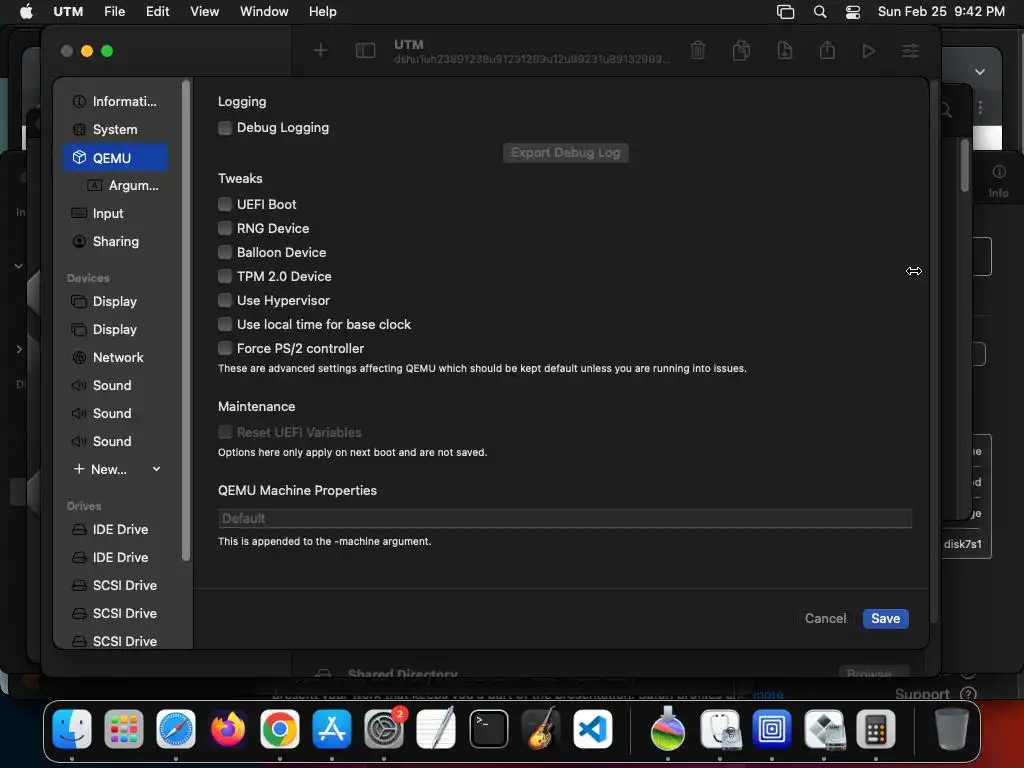Screen dimensions: 1024x768
Task: Click the play run VM icon
Action: (868, 50)
